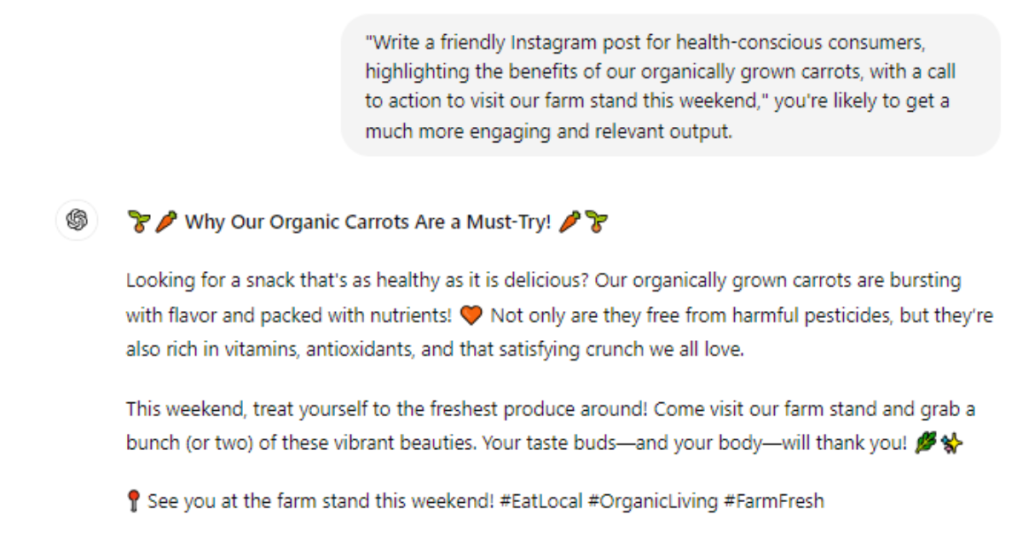The height and width of the screenshot is (537, 1023).
Task: Click the carrot emoji before the heading text
Action: (166, 222)
